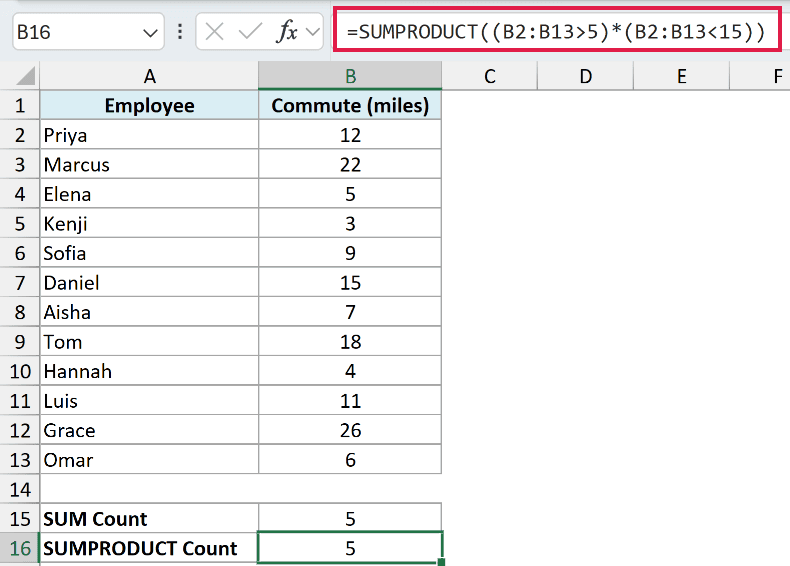Image resolution: width=790 pixels, height=566 pixels.
Task: Click into the SUMPRODUCT formula bar
Action: click(556, 31)
